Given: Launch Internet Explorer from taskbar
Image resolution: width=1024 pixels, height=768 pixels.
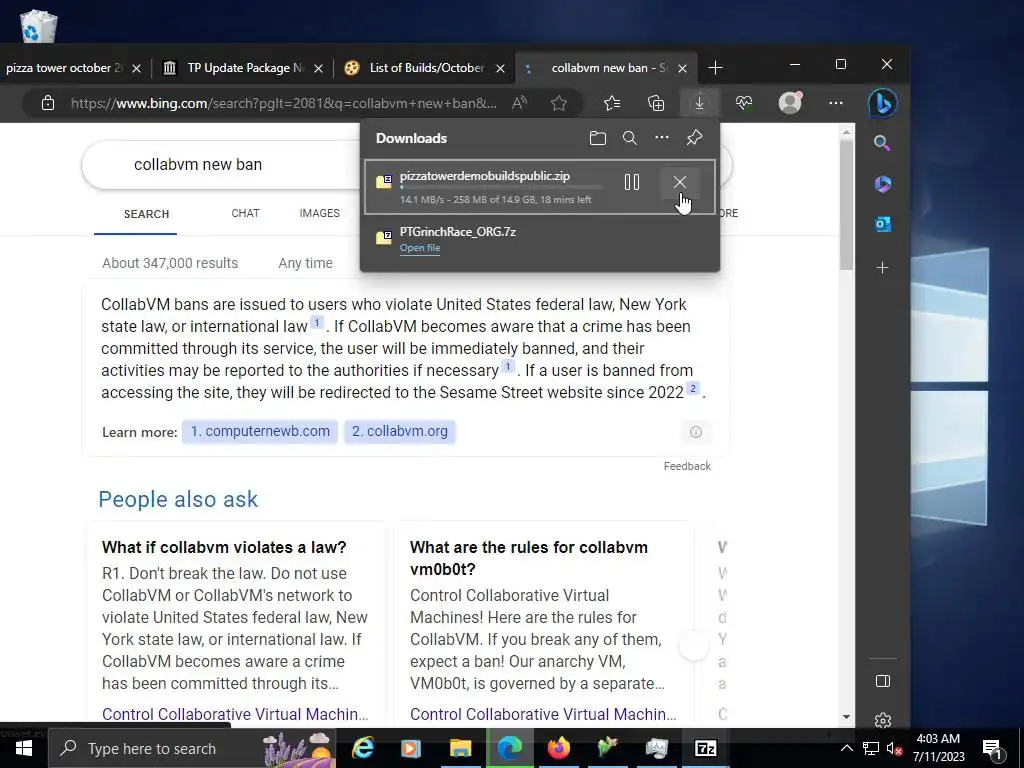Looking at the screenshot, I should (362, 748).
